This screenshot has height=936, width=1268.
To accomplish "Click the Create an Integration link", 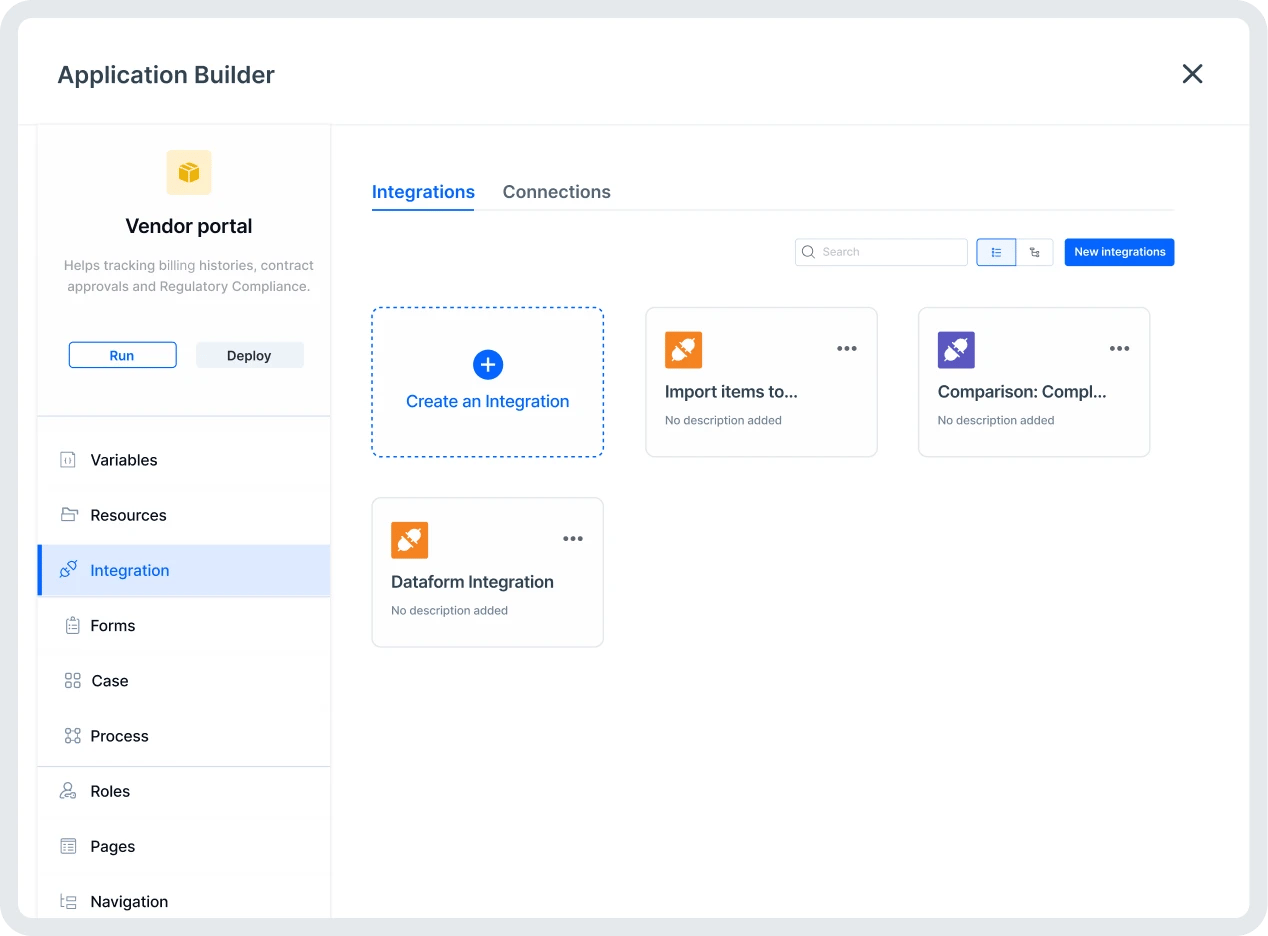I will [x=487, y=401].
